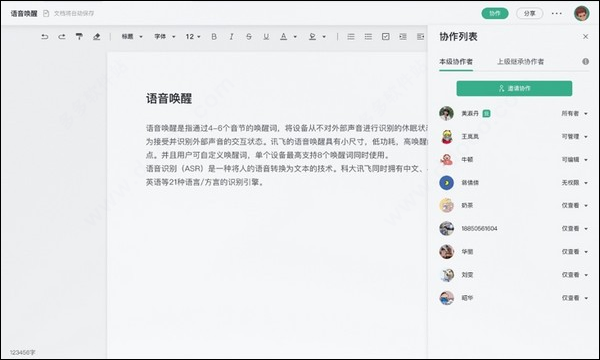Click the clear formatting eraser icon
Viewport: 600px width, 360px height.
(x=96, y=37)
